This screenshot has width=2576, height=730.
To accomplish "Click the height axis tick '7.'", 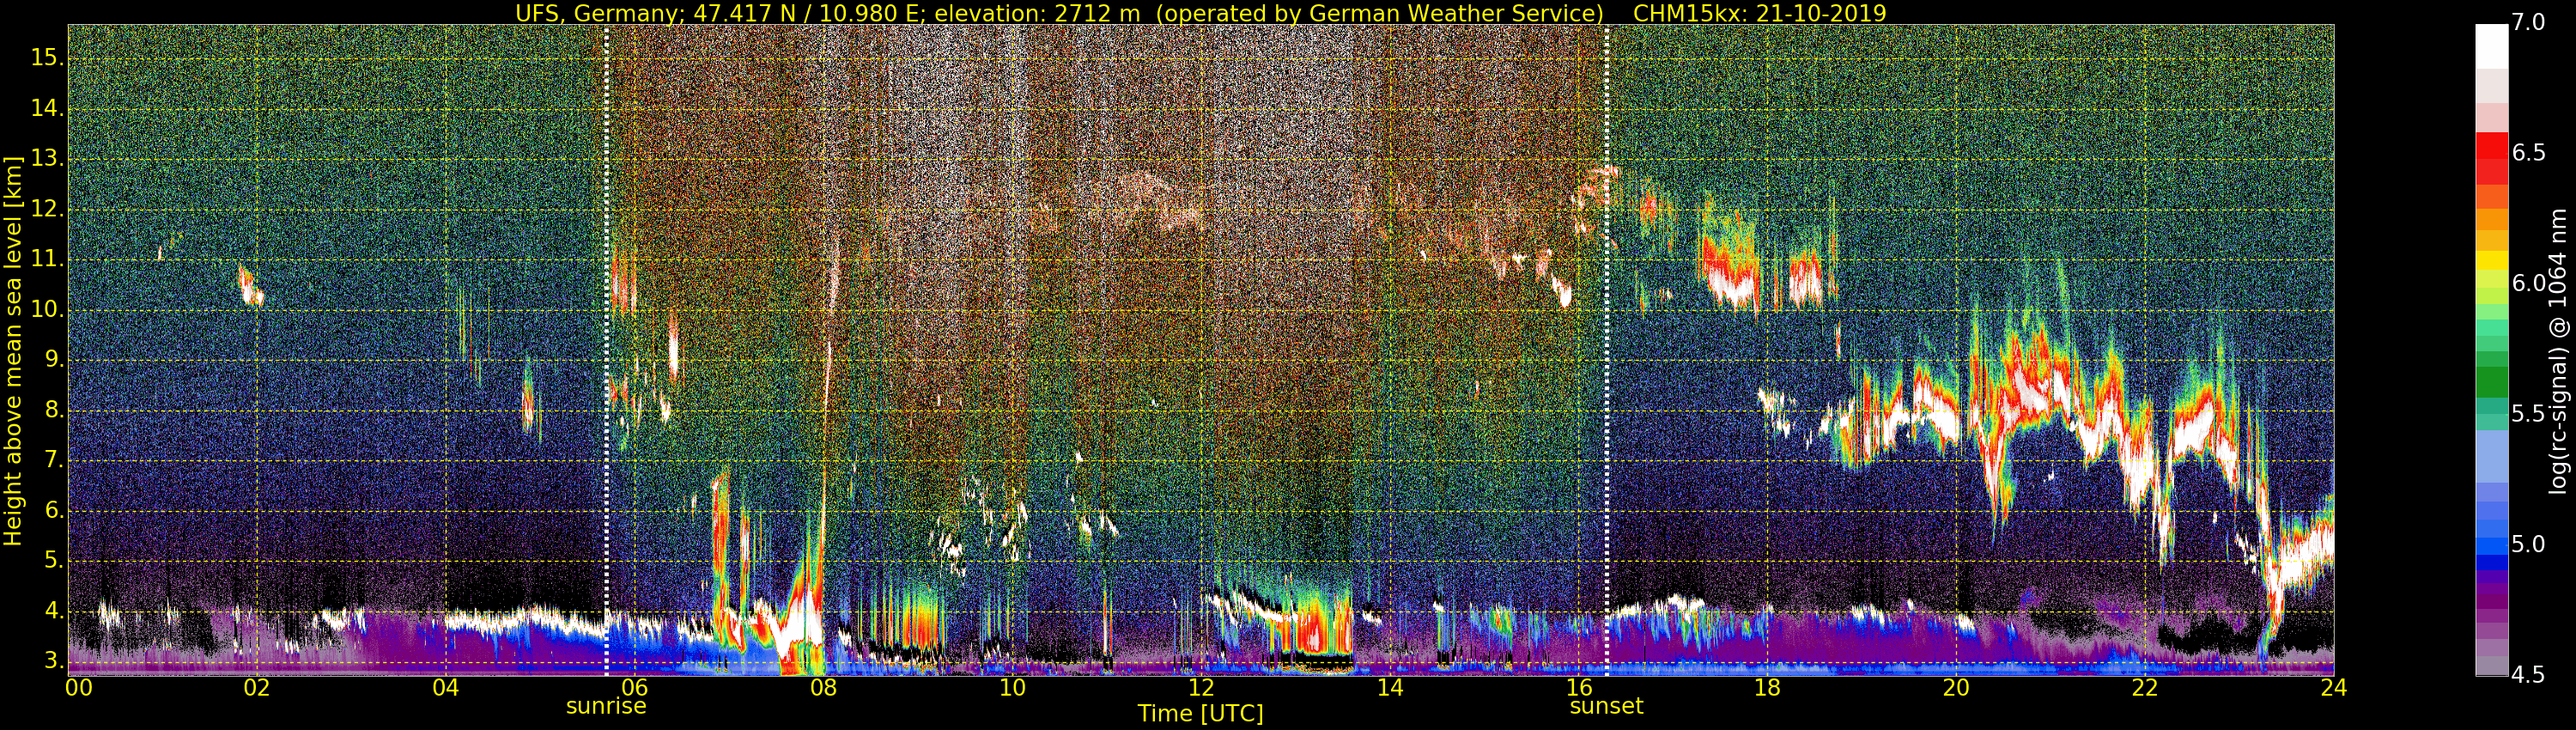I will 53,461.
